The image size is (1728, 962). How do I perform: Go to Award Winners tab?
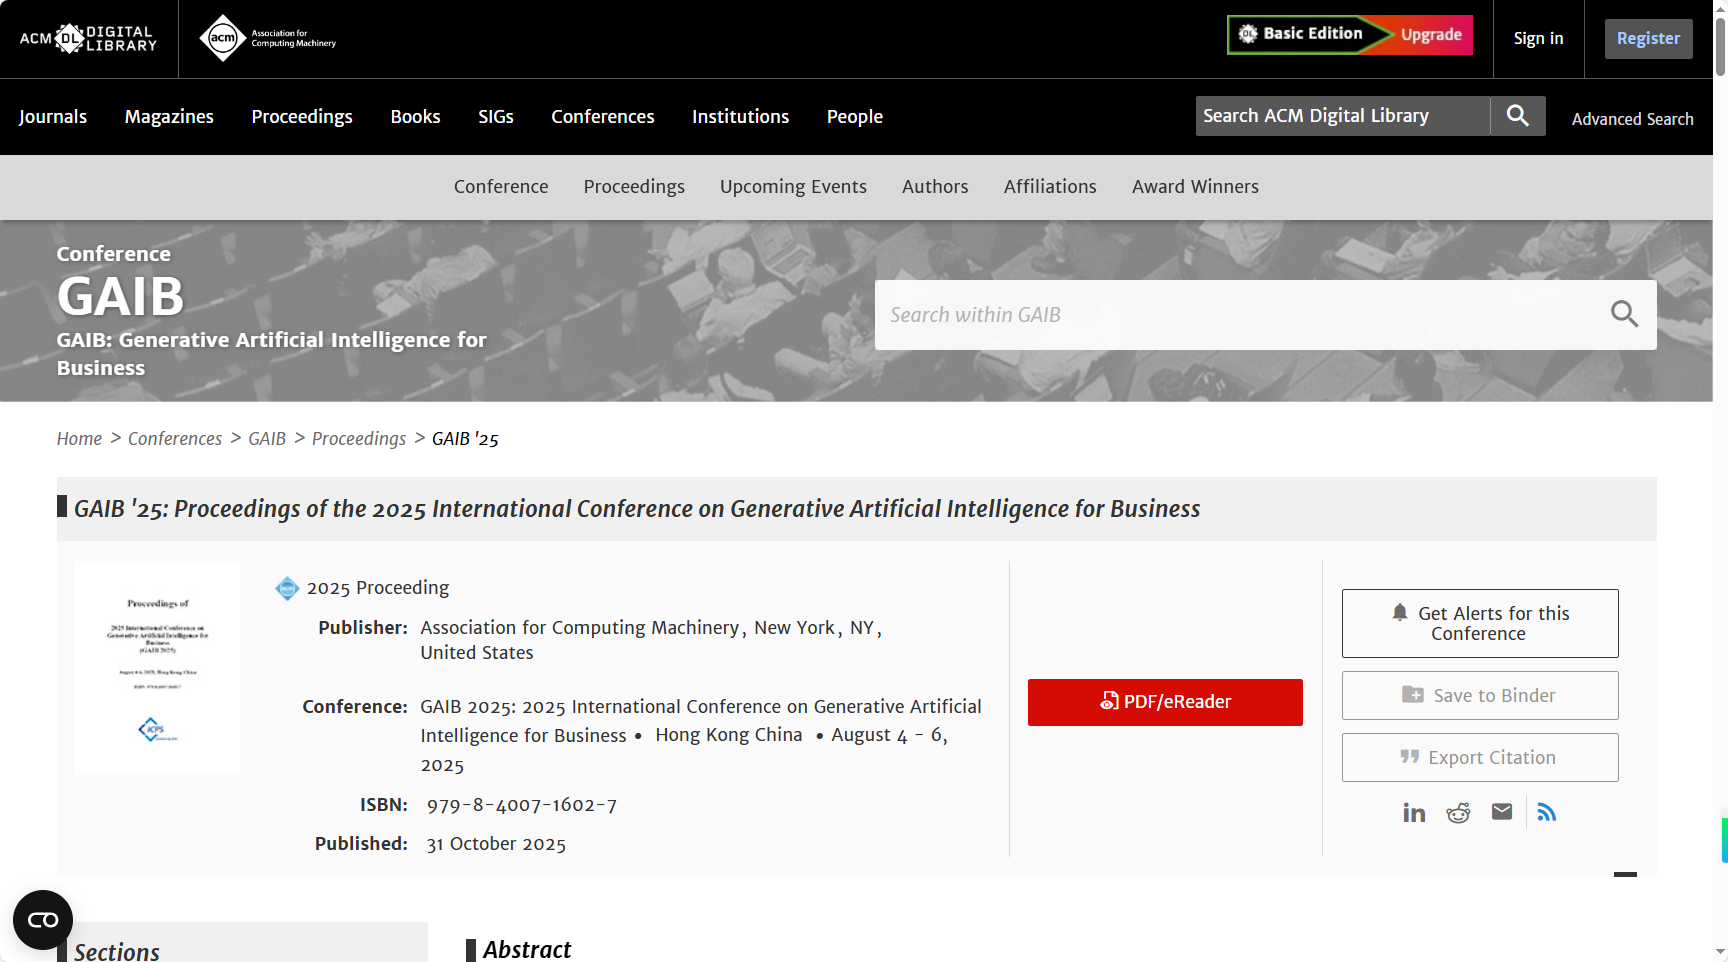1195,187
